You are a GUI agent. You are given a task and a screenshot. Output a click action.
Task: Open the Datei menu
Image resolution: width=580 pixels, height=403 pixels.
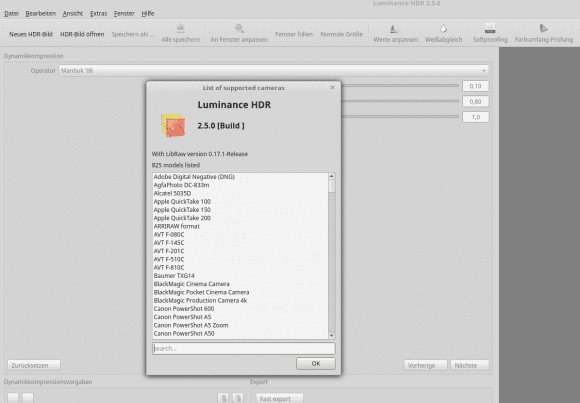tap(11, 13)
